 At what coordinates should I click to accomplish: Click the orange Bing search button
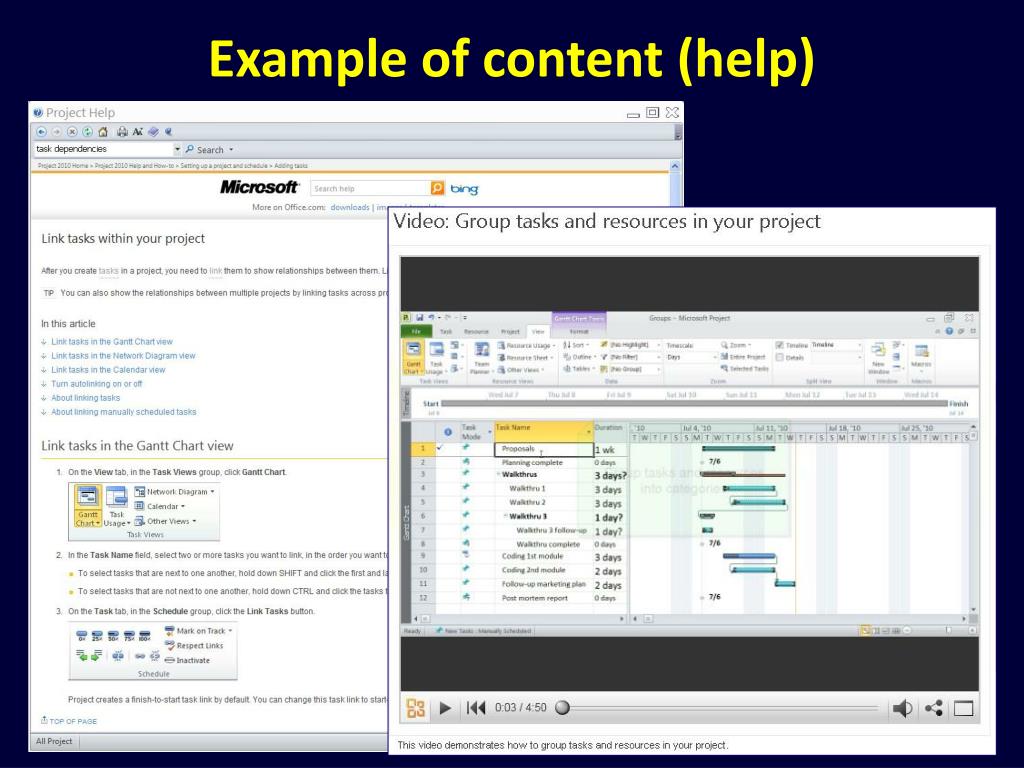click(x=437, y=188)
